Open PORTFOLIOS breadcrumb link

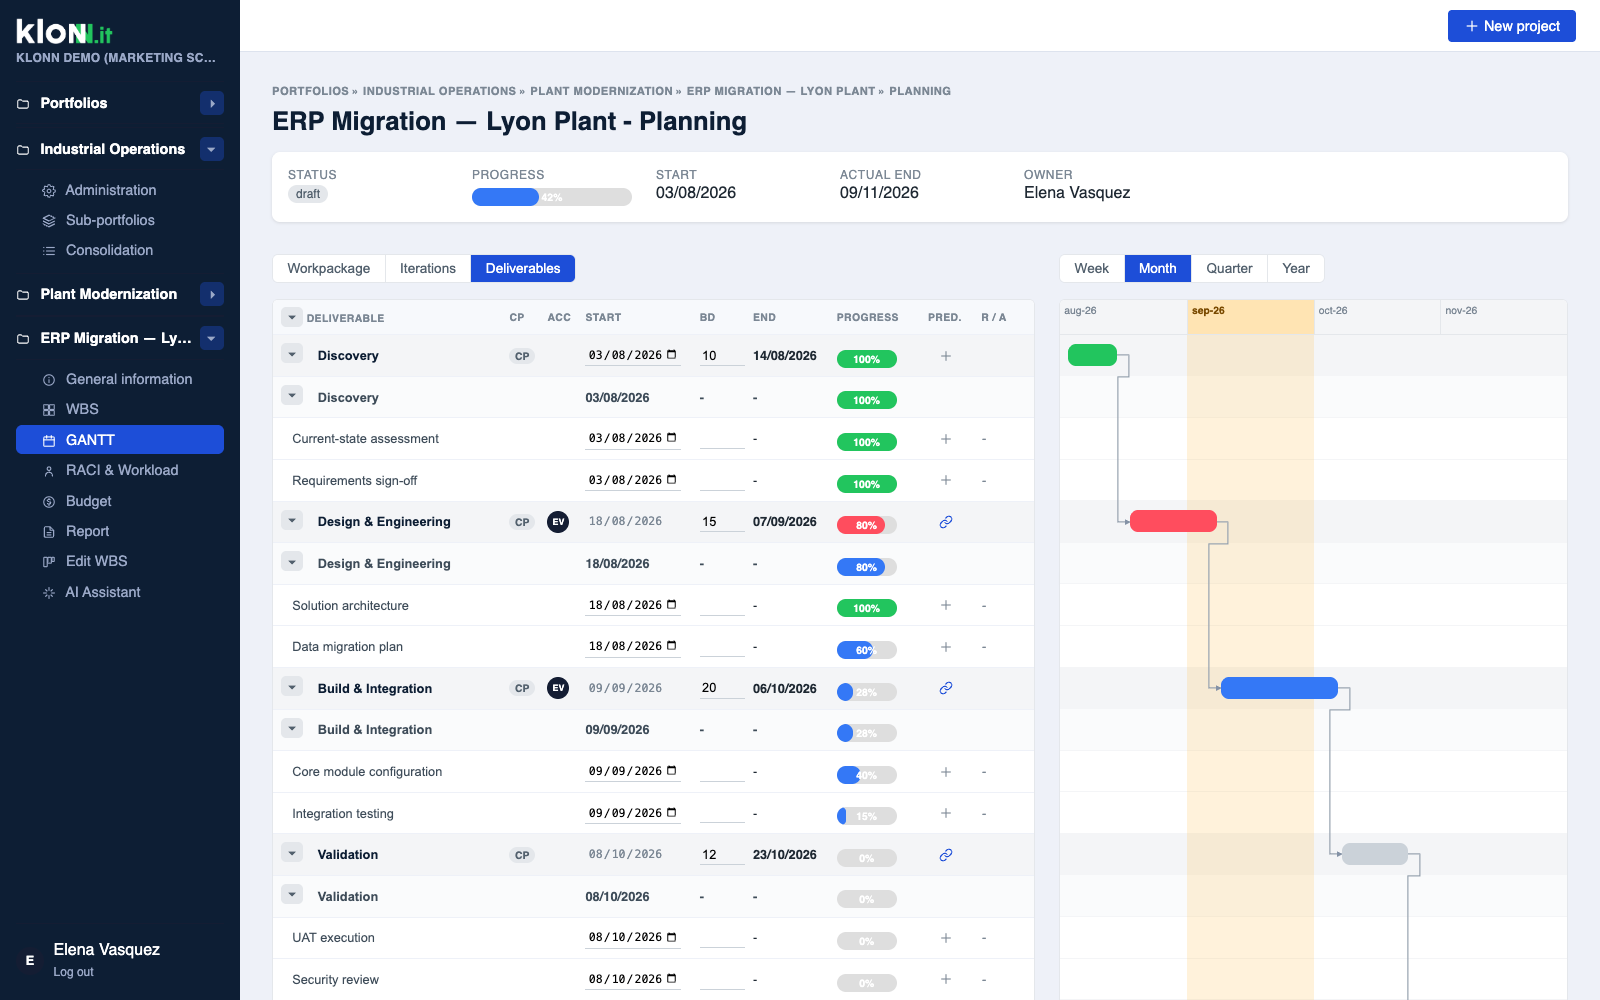(310, 91)
